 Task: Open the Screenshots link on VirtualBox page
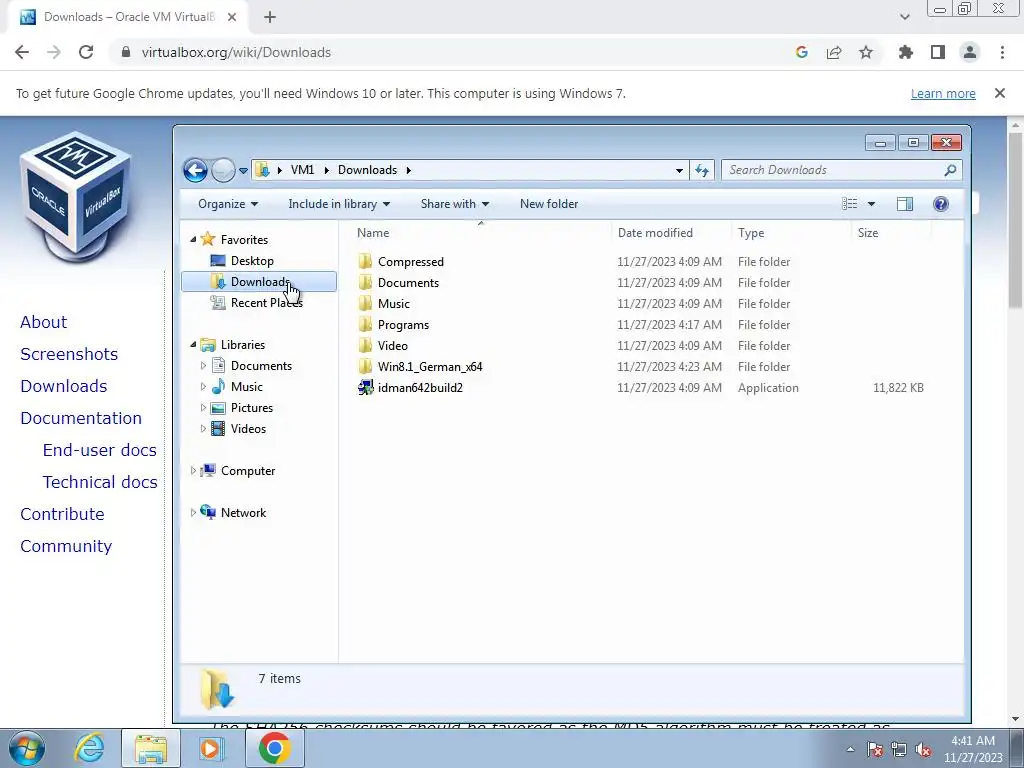click(x=69, y=354)
